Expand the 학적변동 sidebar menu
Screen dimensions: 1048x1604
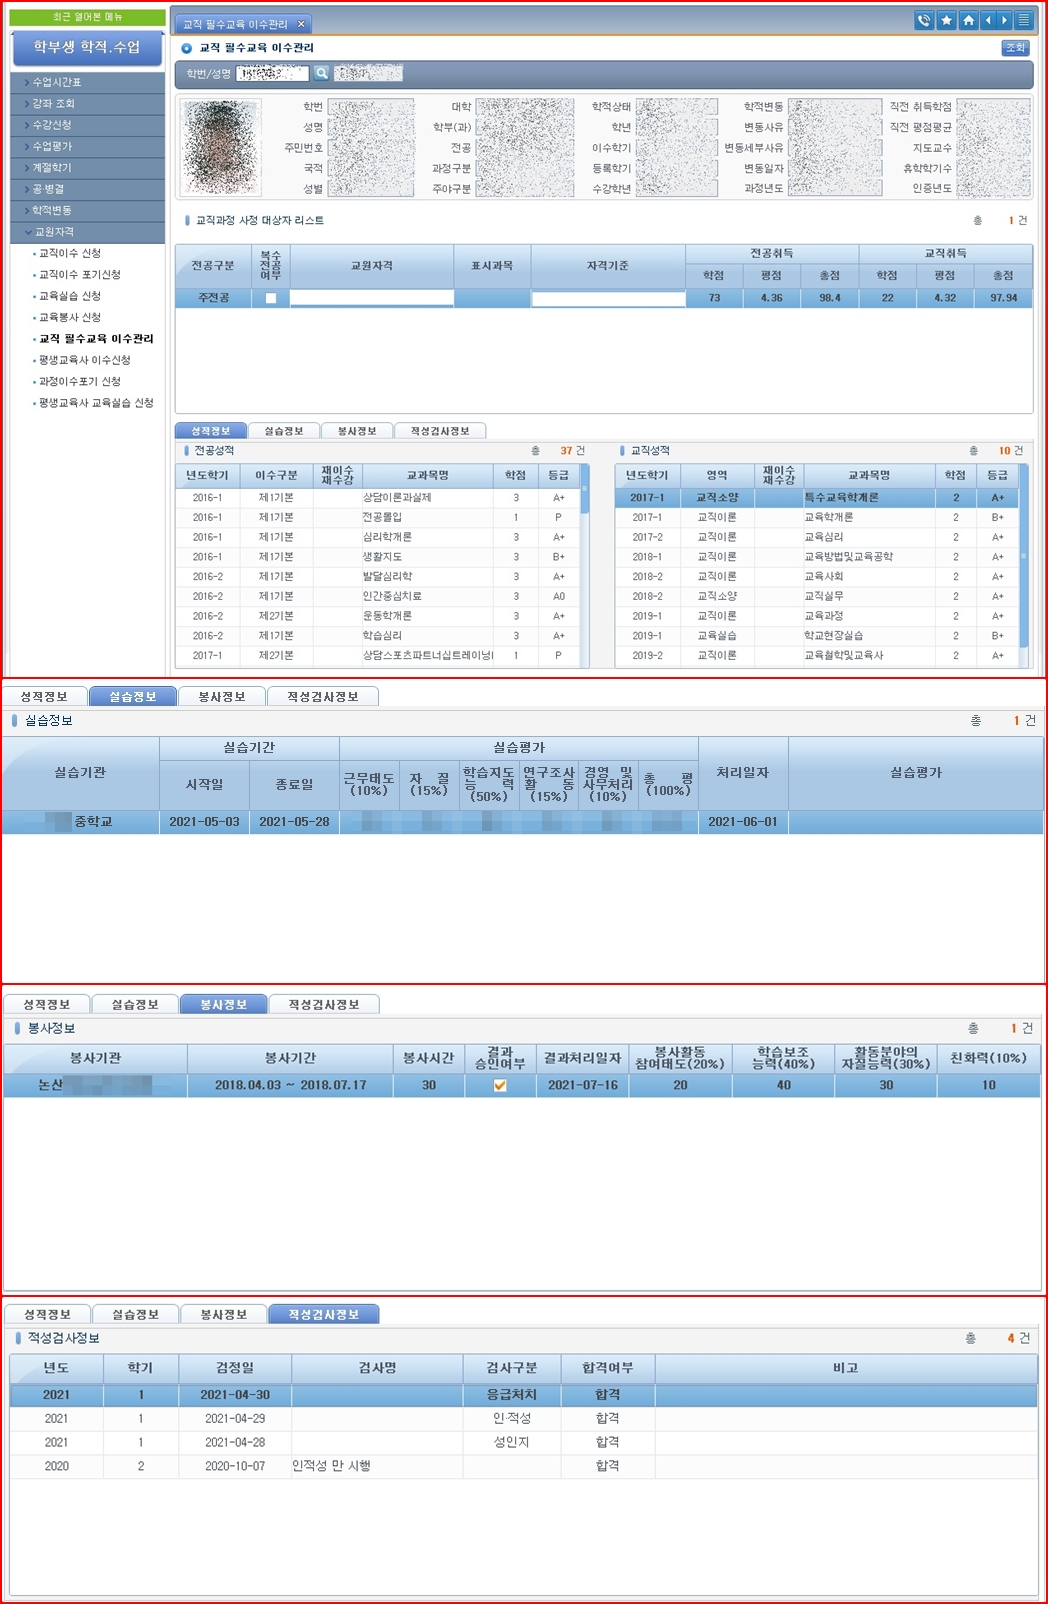(86, 210)
